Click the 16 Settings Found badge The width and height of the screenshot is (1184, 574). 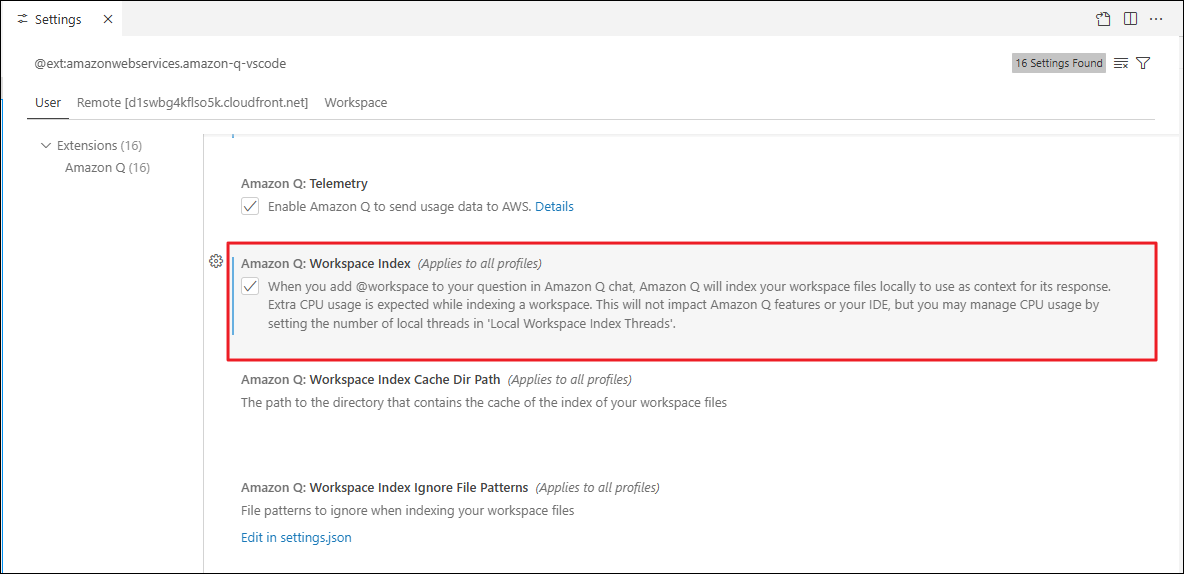click(x=1058, y=63)
